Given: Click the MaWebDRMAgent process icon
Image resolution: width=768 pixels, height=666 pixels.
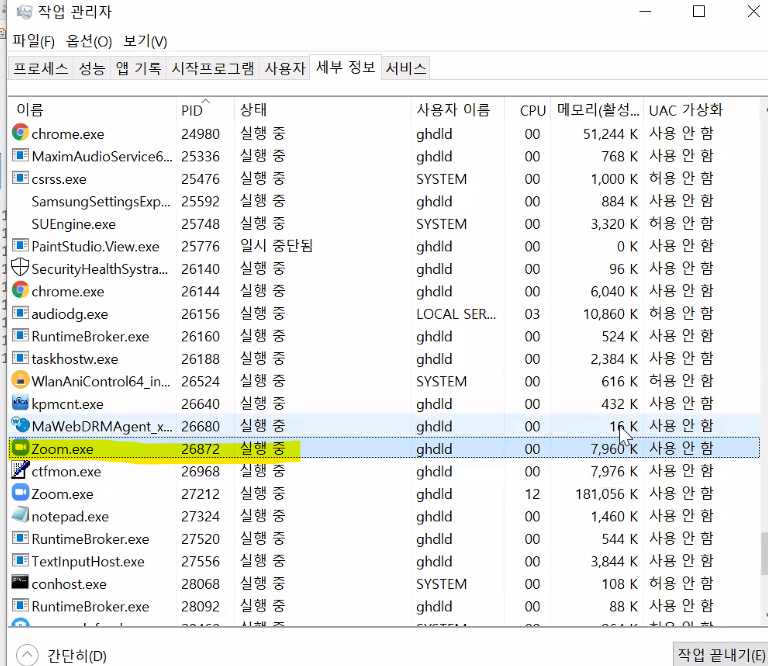Looking at the screenshot, I should click(x=20, y=425).
